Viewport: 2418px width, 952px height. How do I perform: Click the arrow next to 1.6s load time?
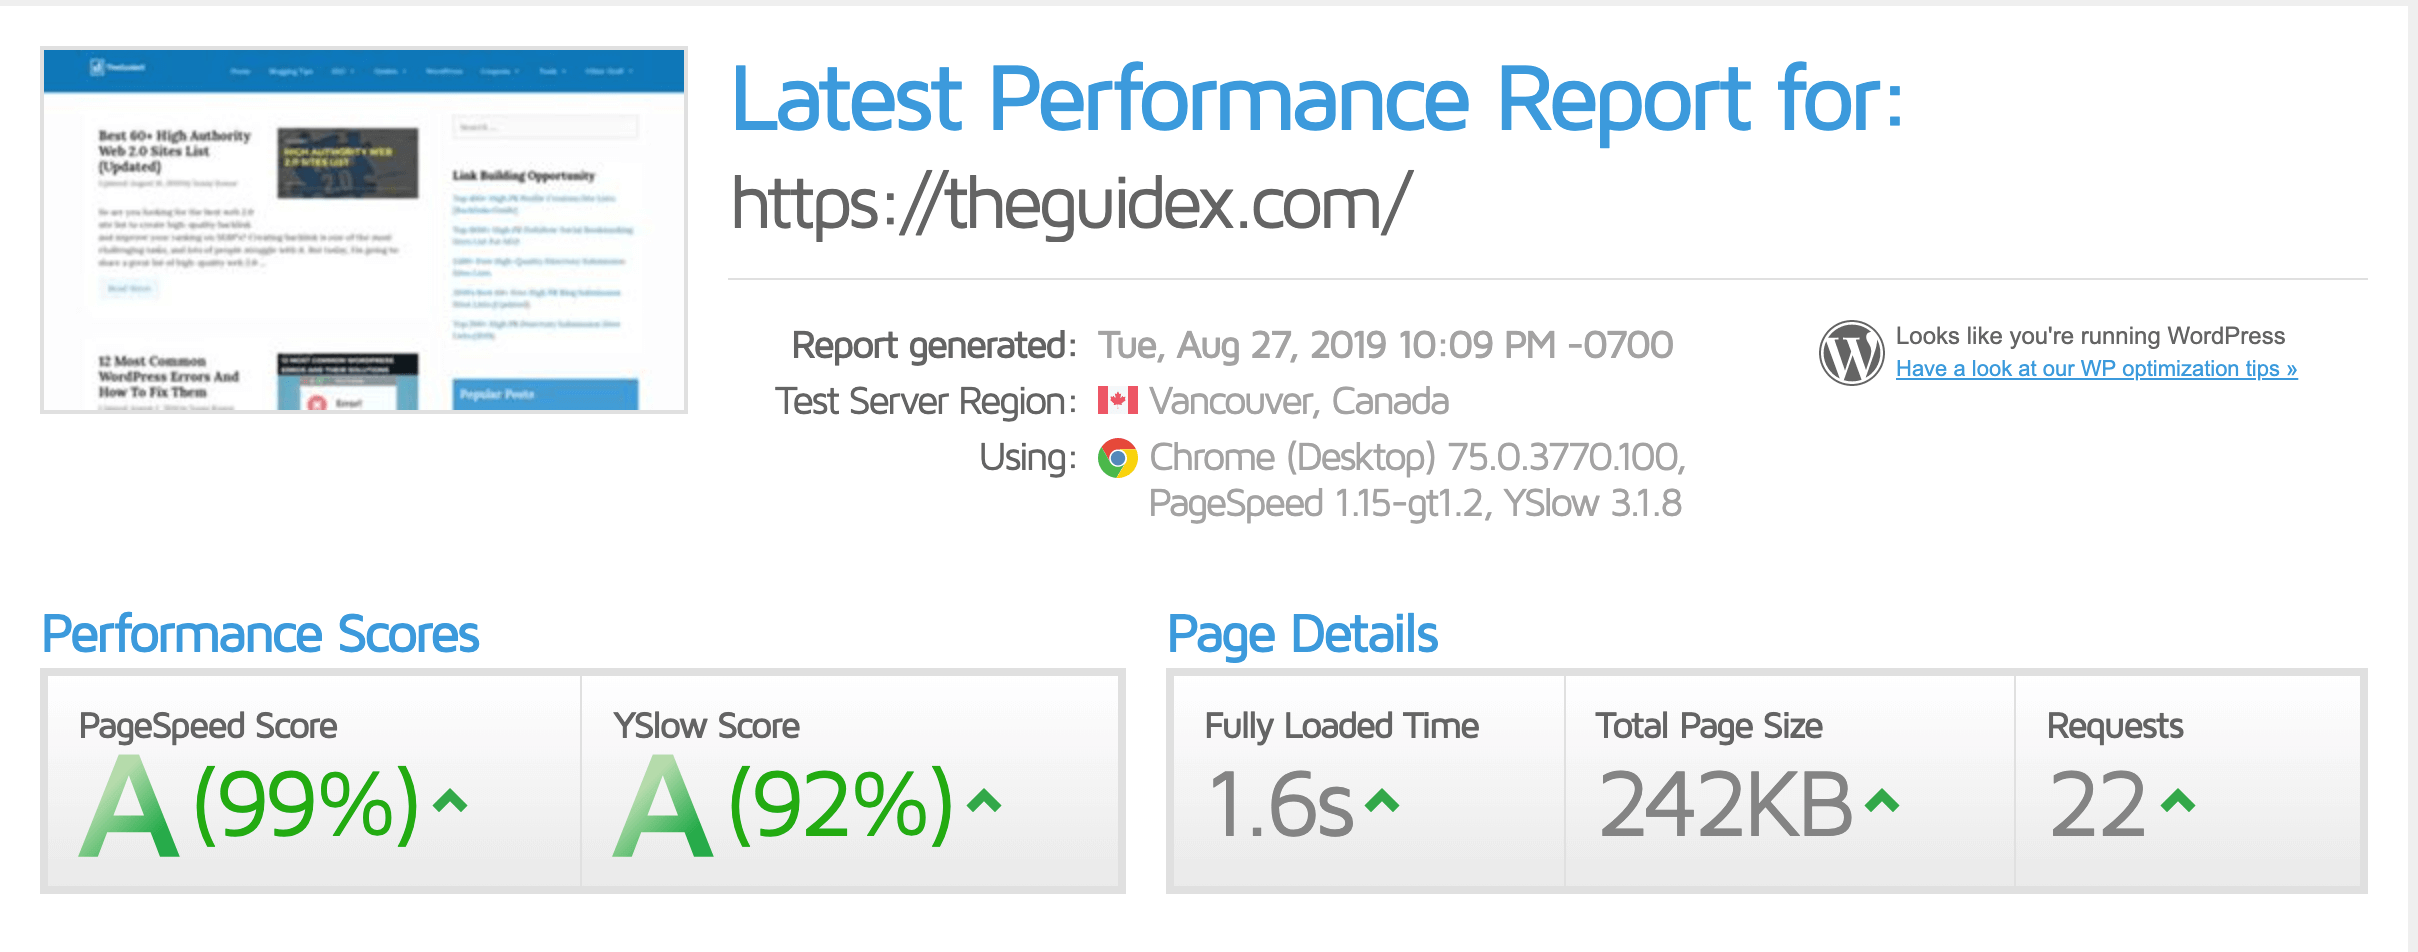tap(1382, 800)
